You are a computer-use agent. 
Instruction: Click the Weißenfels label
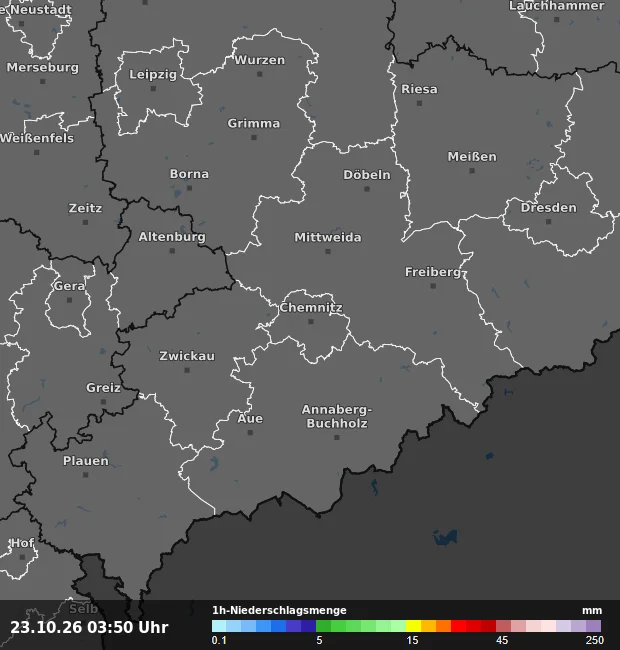37,138
